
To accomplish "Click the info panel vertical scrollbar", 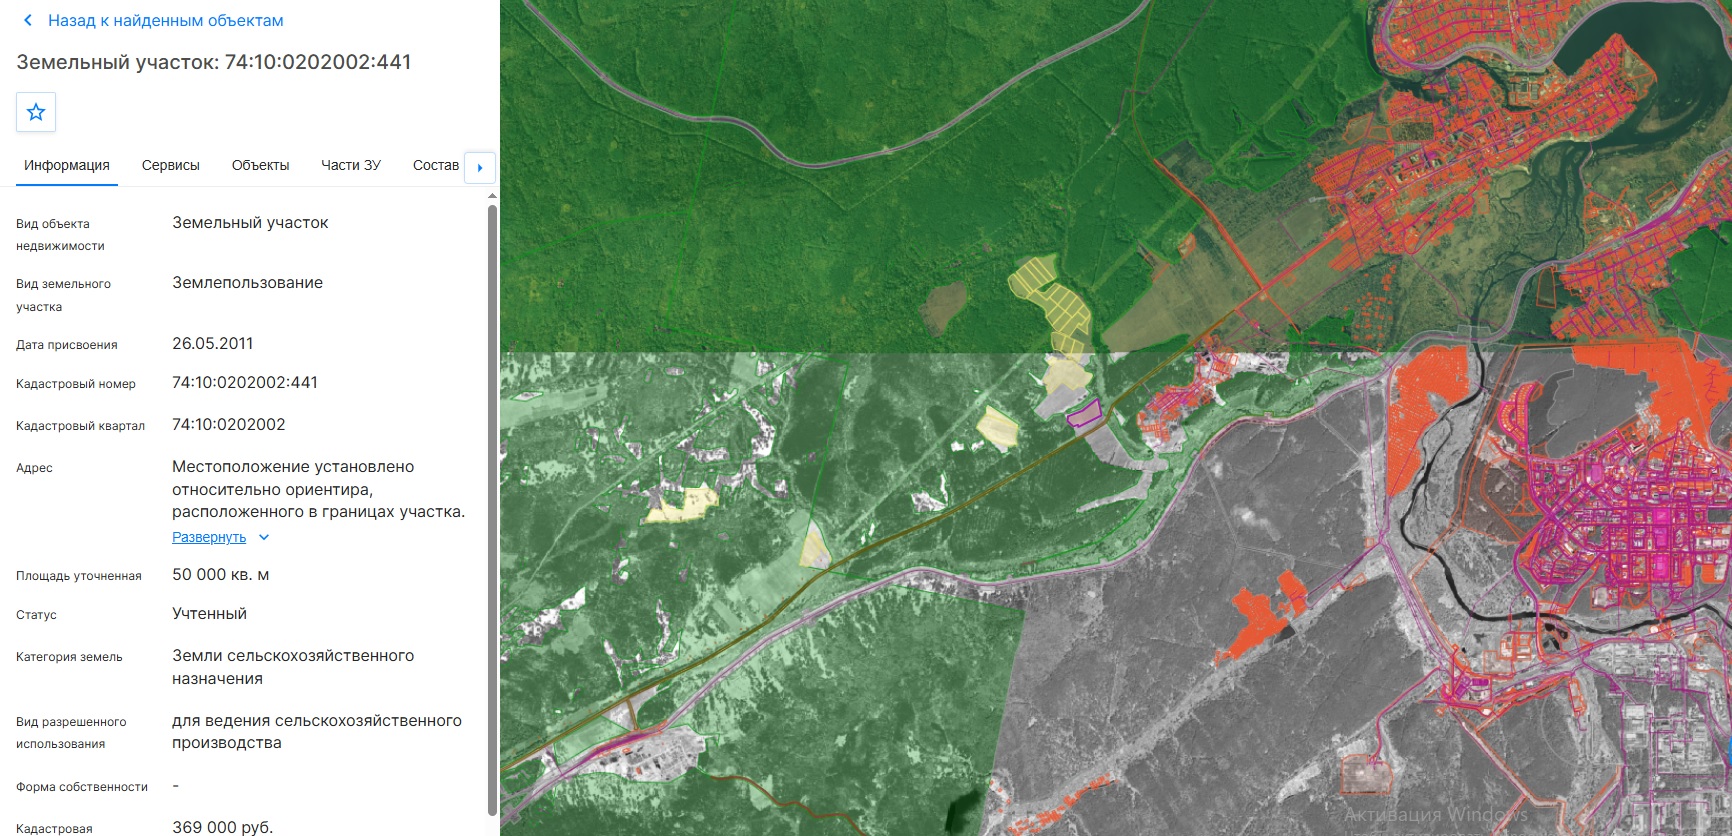I will click(492, 510).
